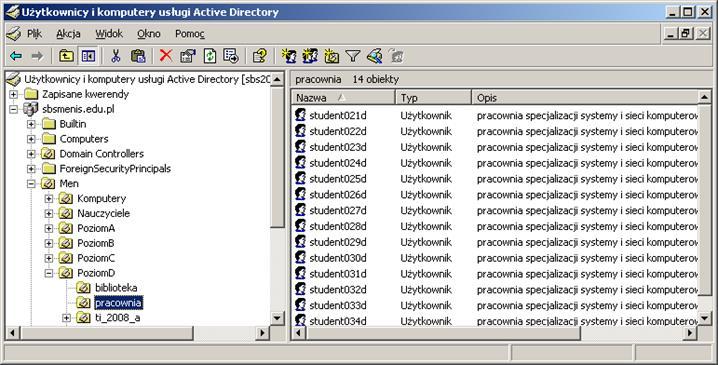The image size is (718, 365).
Task: Click the Create new user icon
Action: pyautogui.click(x=288, y=56)
